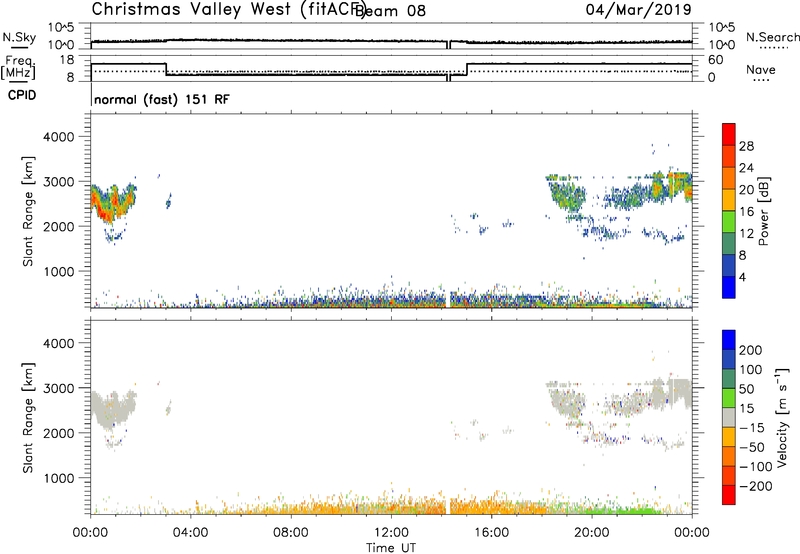Viewport: 800px width, 554px height.
Task: Click the yellow 16–20 dB Power colorbar segment
Action: pyautogui.click(x=729, y=199)
